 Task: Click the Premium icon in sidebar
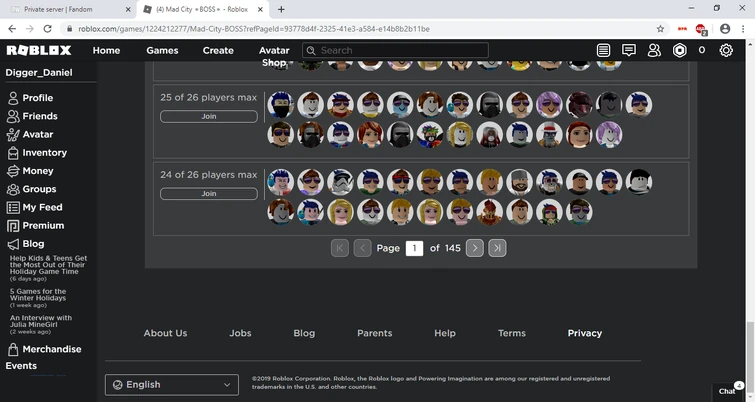(x=13, y=226)
